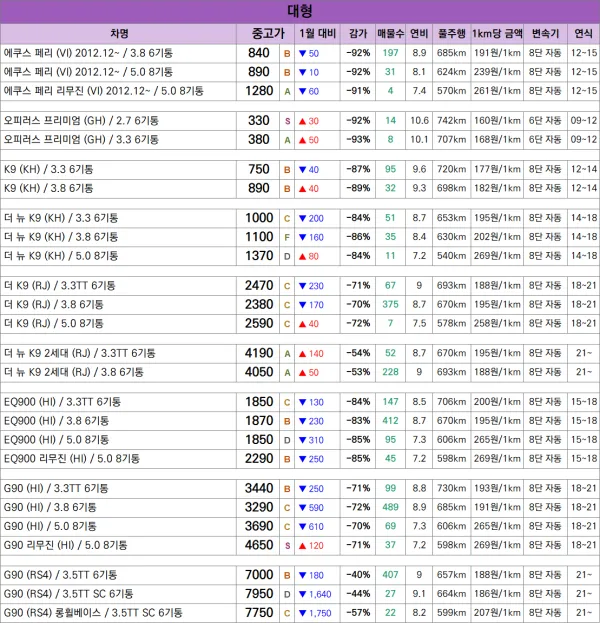This screenshot has height=623, width=600.
Task: Sort by the 1월 대비 column header
Action: pos(318,33)
